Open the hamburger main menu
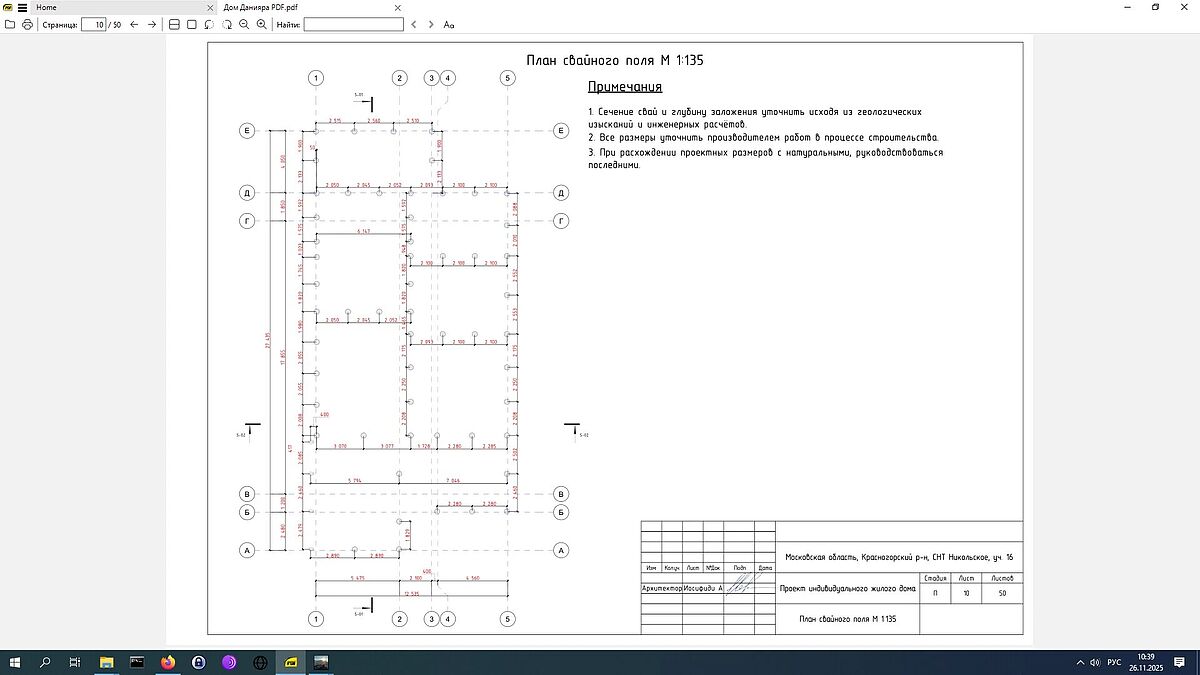1200x675 pixels. [x=21, y=7]
